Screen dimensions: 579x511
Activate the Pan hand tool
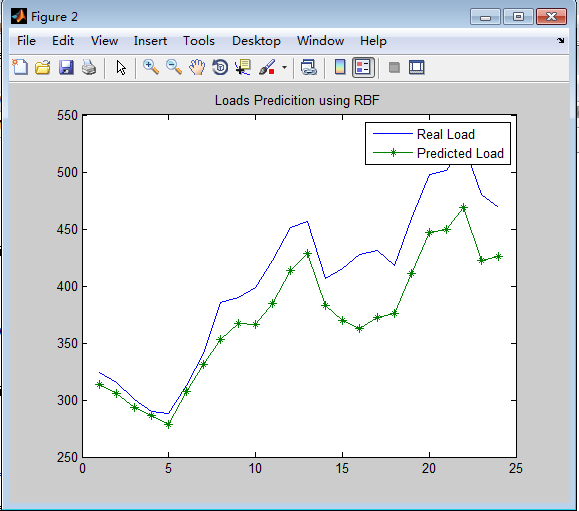point(197,68)
